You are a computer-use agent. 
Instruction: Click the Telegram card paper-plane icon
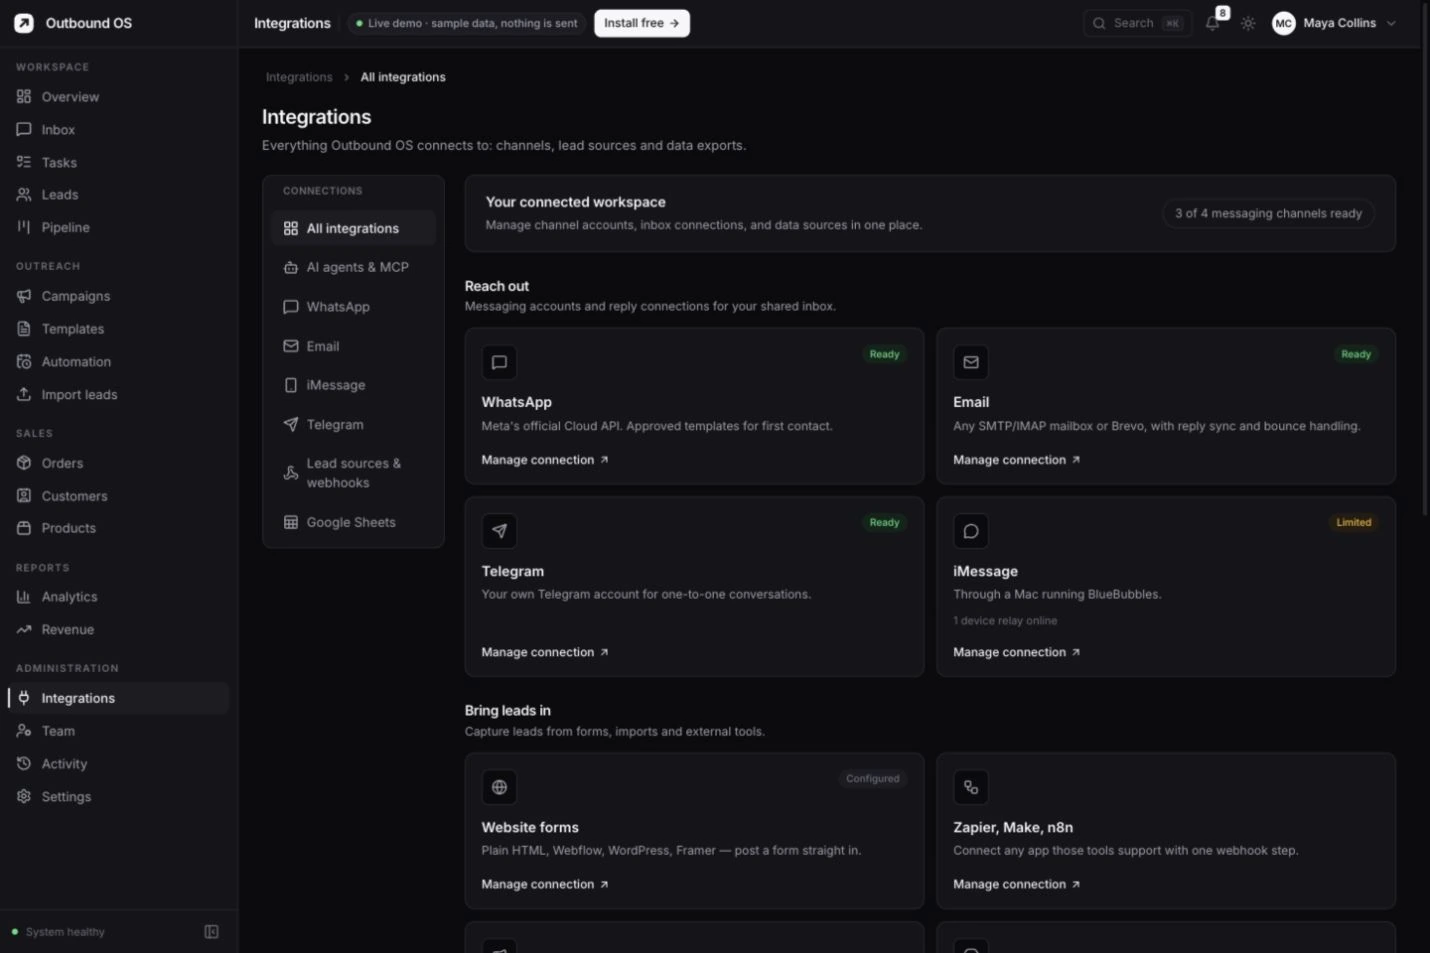coord(499,531)
